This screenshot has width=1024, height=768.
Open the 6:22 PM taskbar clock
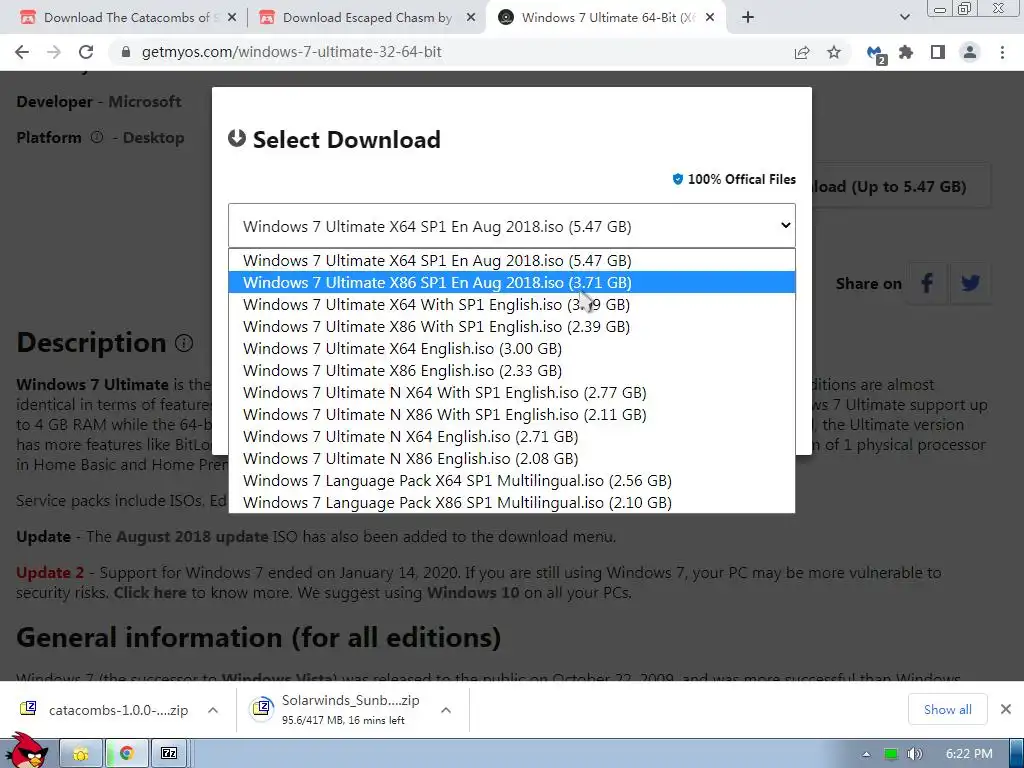(x=969, y=754)
